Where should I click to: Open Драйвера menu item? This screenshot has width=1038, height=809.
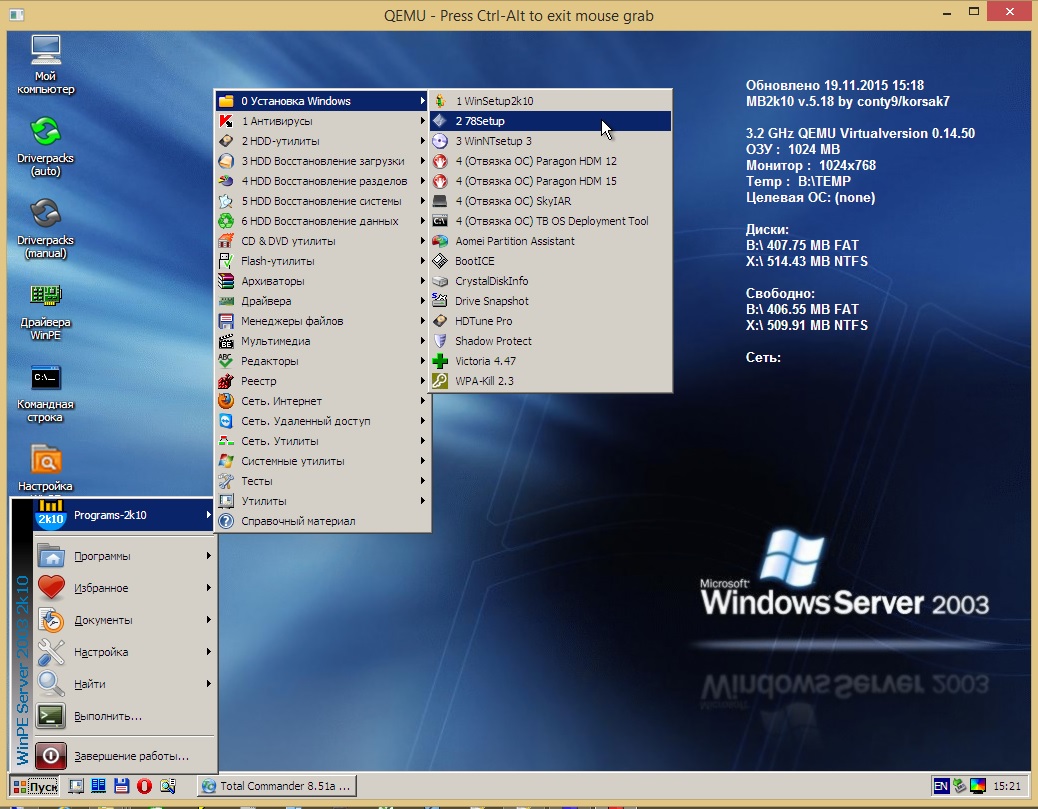323,301
